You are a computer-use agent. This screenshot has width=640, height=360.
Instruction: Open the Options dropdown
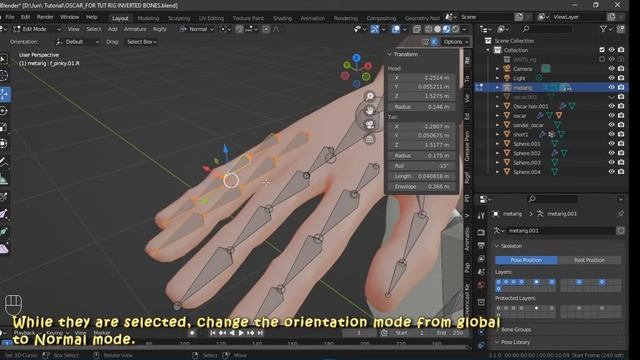pos(455,42)
